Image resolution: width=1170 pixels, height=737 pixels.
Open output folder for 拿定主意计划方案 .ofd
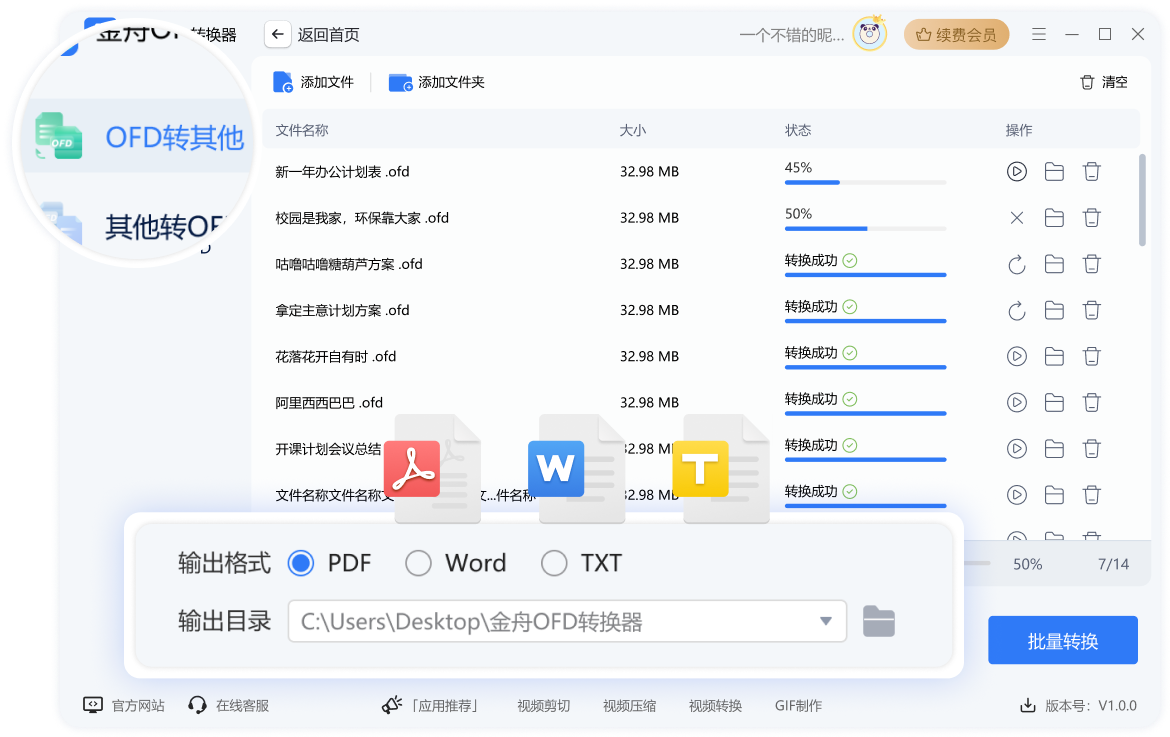click(x=1054, y=310)
